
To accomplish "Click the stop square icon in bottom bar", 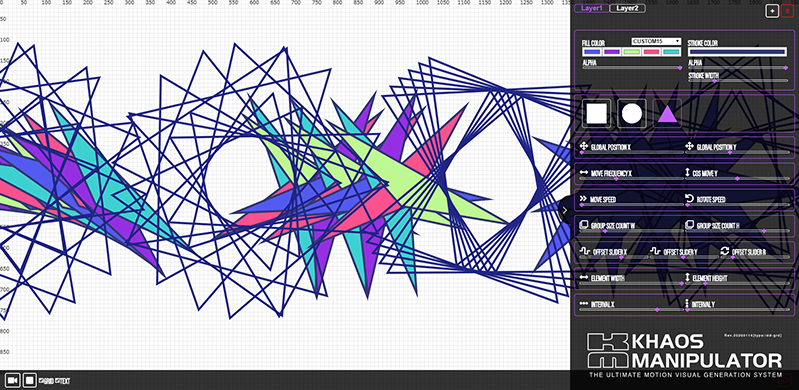I will point(30,380).
